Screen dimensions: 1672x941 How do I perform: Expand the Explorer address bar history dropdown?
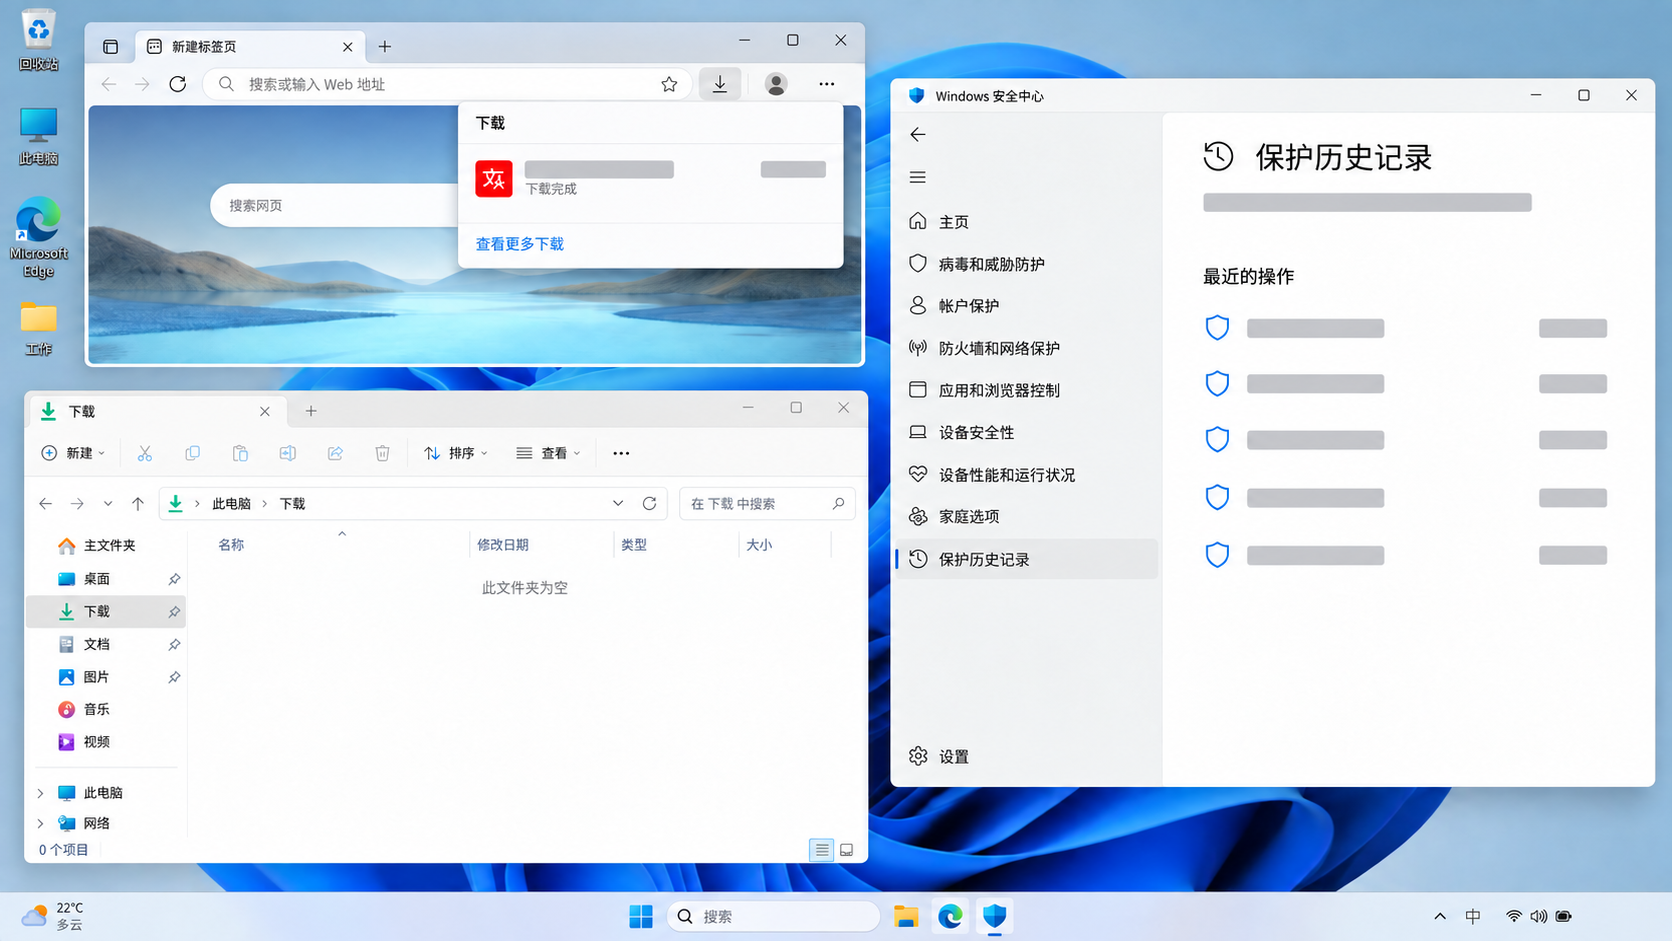click(x=618, y=503)
